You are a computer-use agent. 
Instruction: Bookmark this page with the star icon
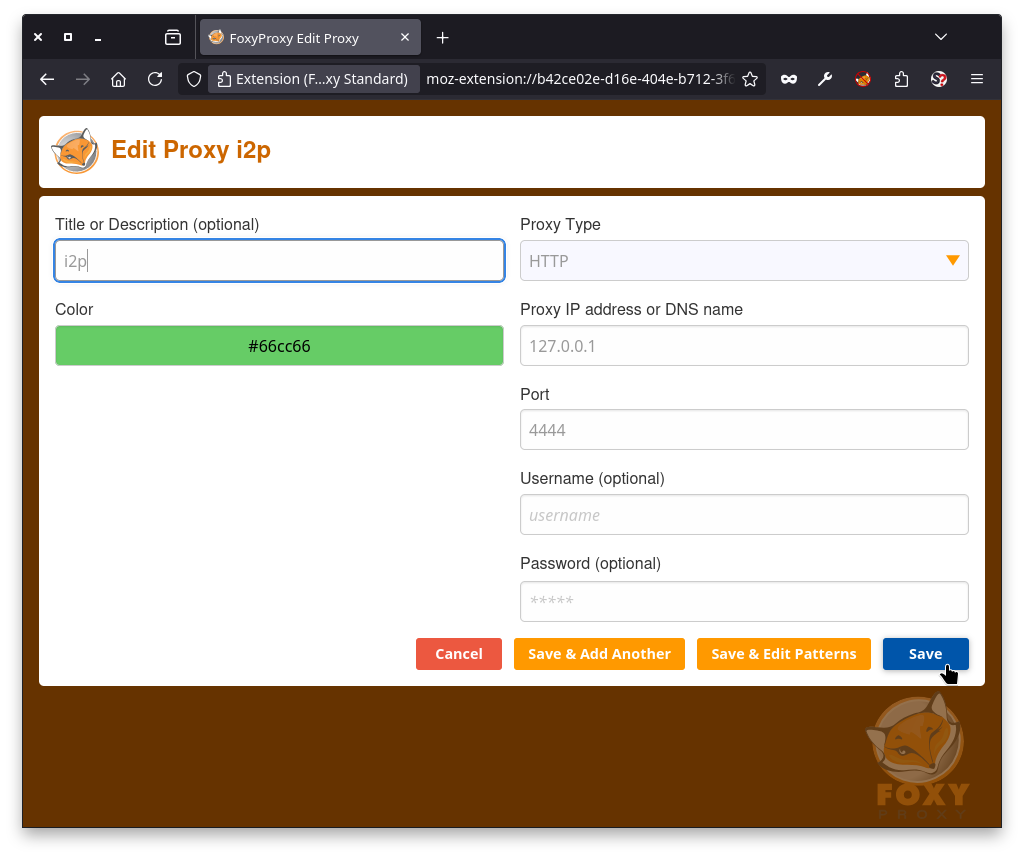point(750,79)
